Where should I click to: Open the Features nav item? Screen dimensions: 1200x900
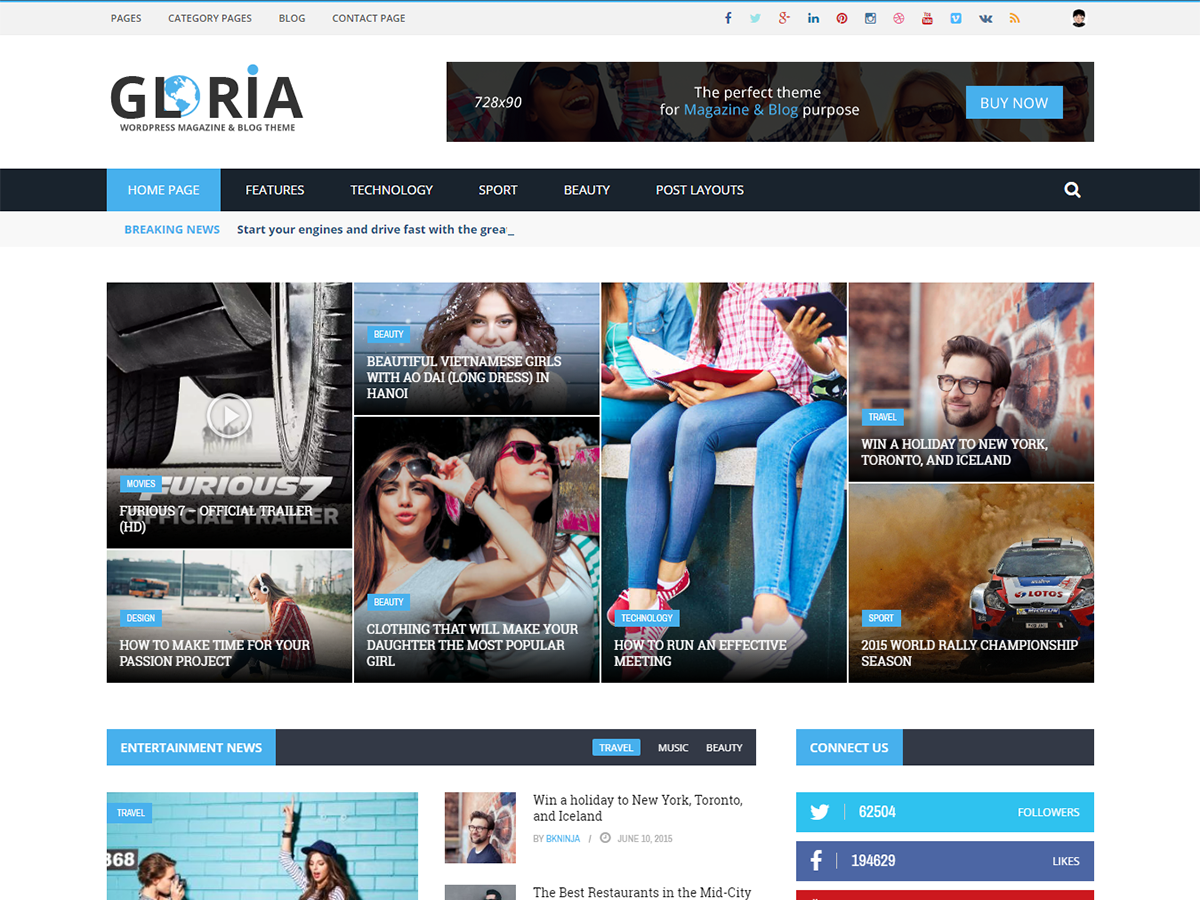pos(275,190)
